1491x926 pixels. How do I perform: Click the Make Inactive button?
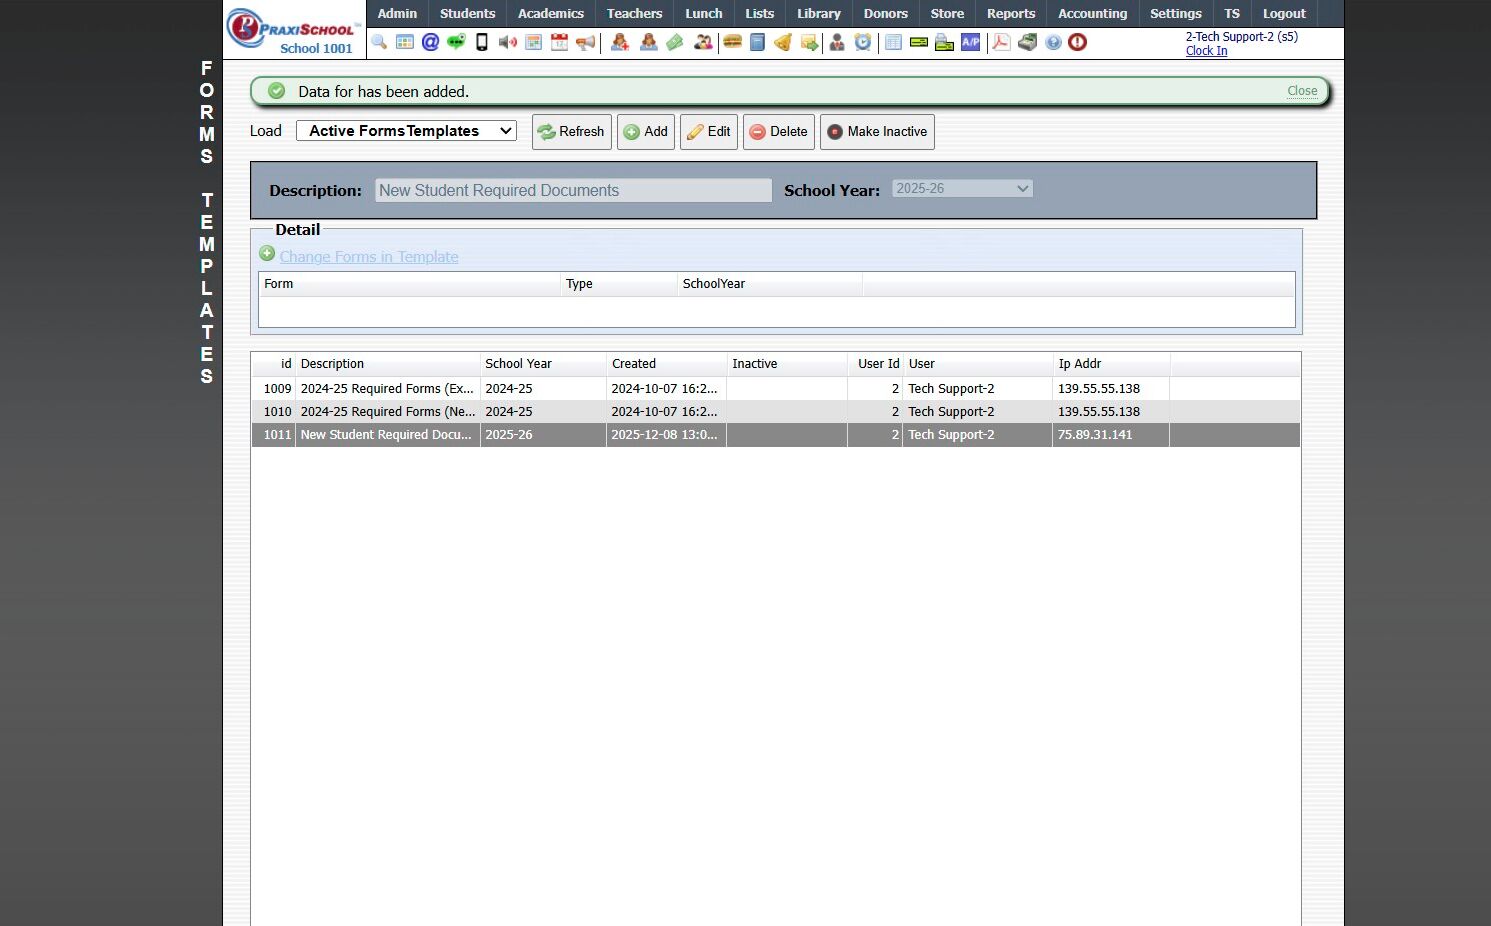pyautogui.click(x=877, y=132)
